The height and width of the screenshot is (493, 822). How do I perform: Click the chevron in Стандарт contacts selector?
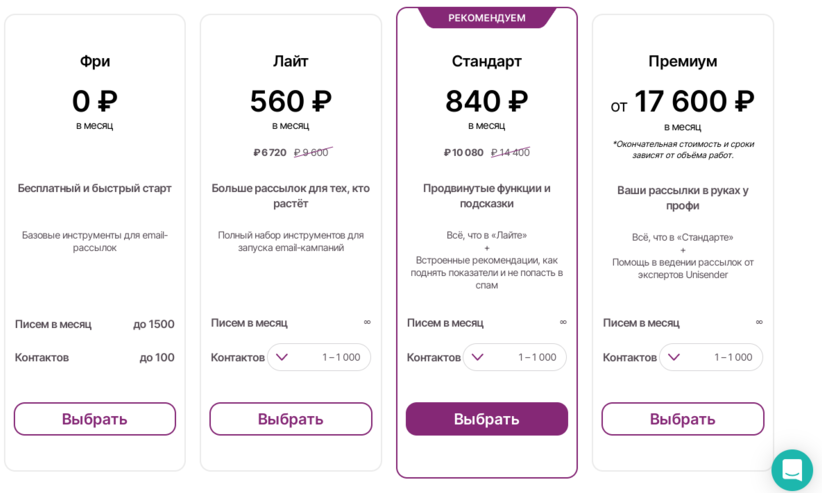477,357
